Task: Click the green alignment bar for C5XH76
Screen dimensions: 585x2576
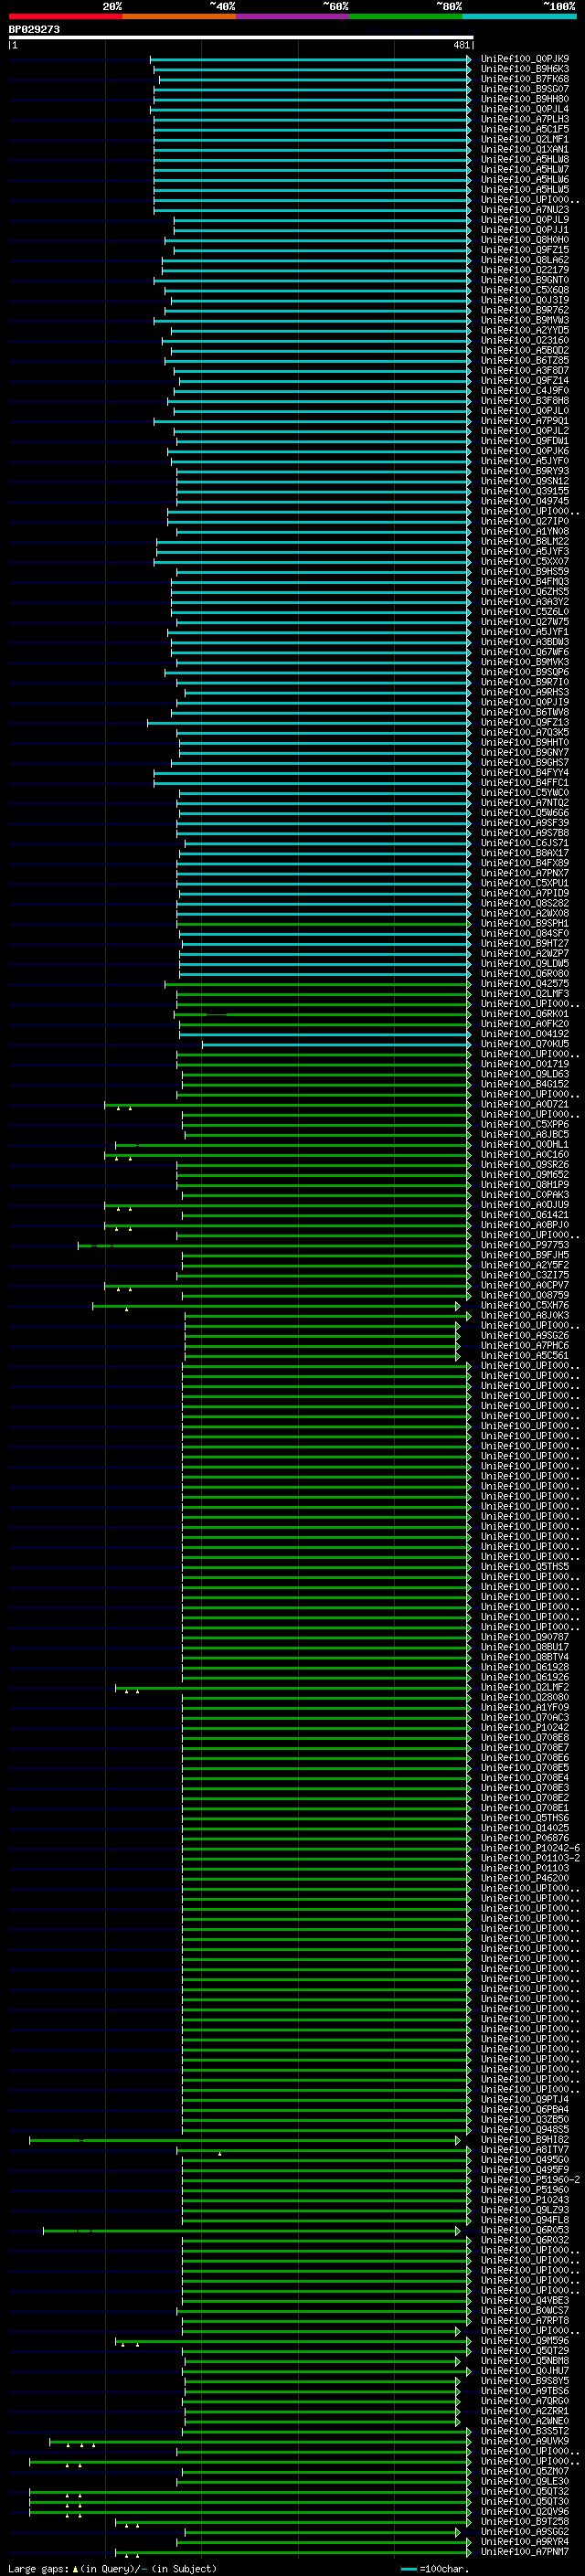Action: [x=276, y=1306]
